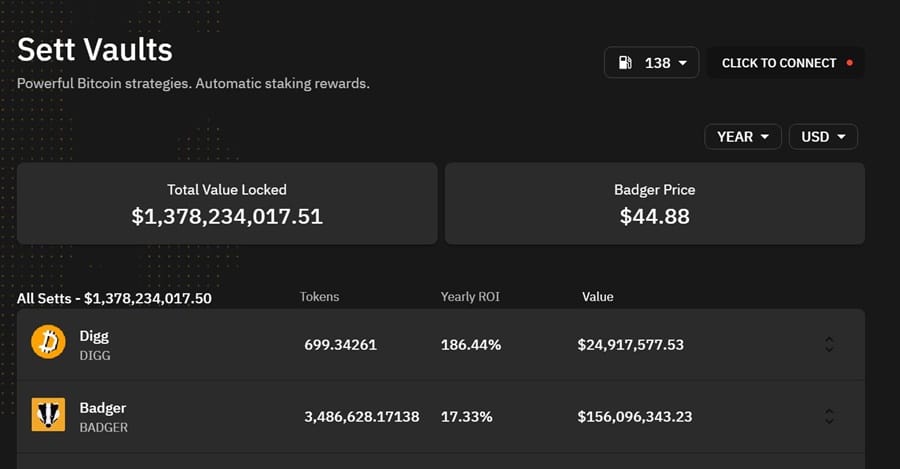The height and width of the screenshot is (469, 900).
Task: Click the Digg vault name label
Action: point(95,337)
